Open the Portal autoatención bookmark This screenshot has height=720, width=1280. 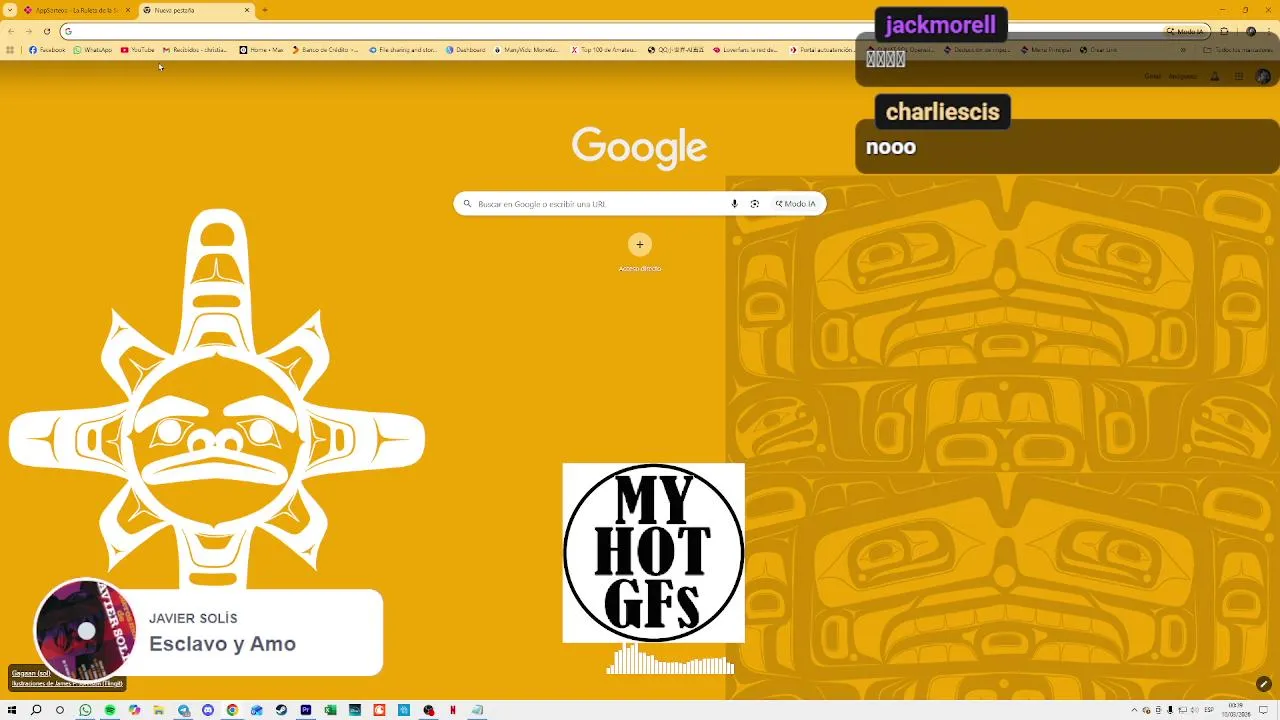822,49
